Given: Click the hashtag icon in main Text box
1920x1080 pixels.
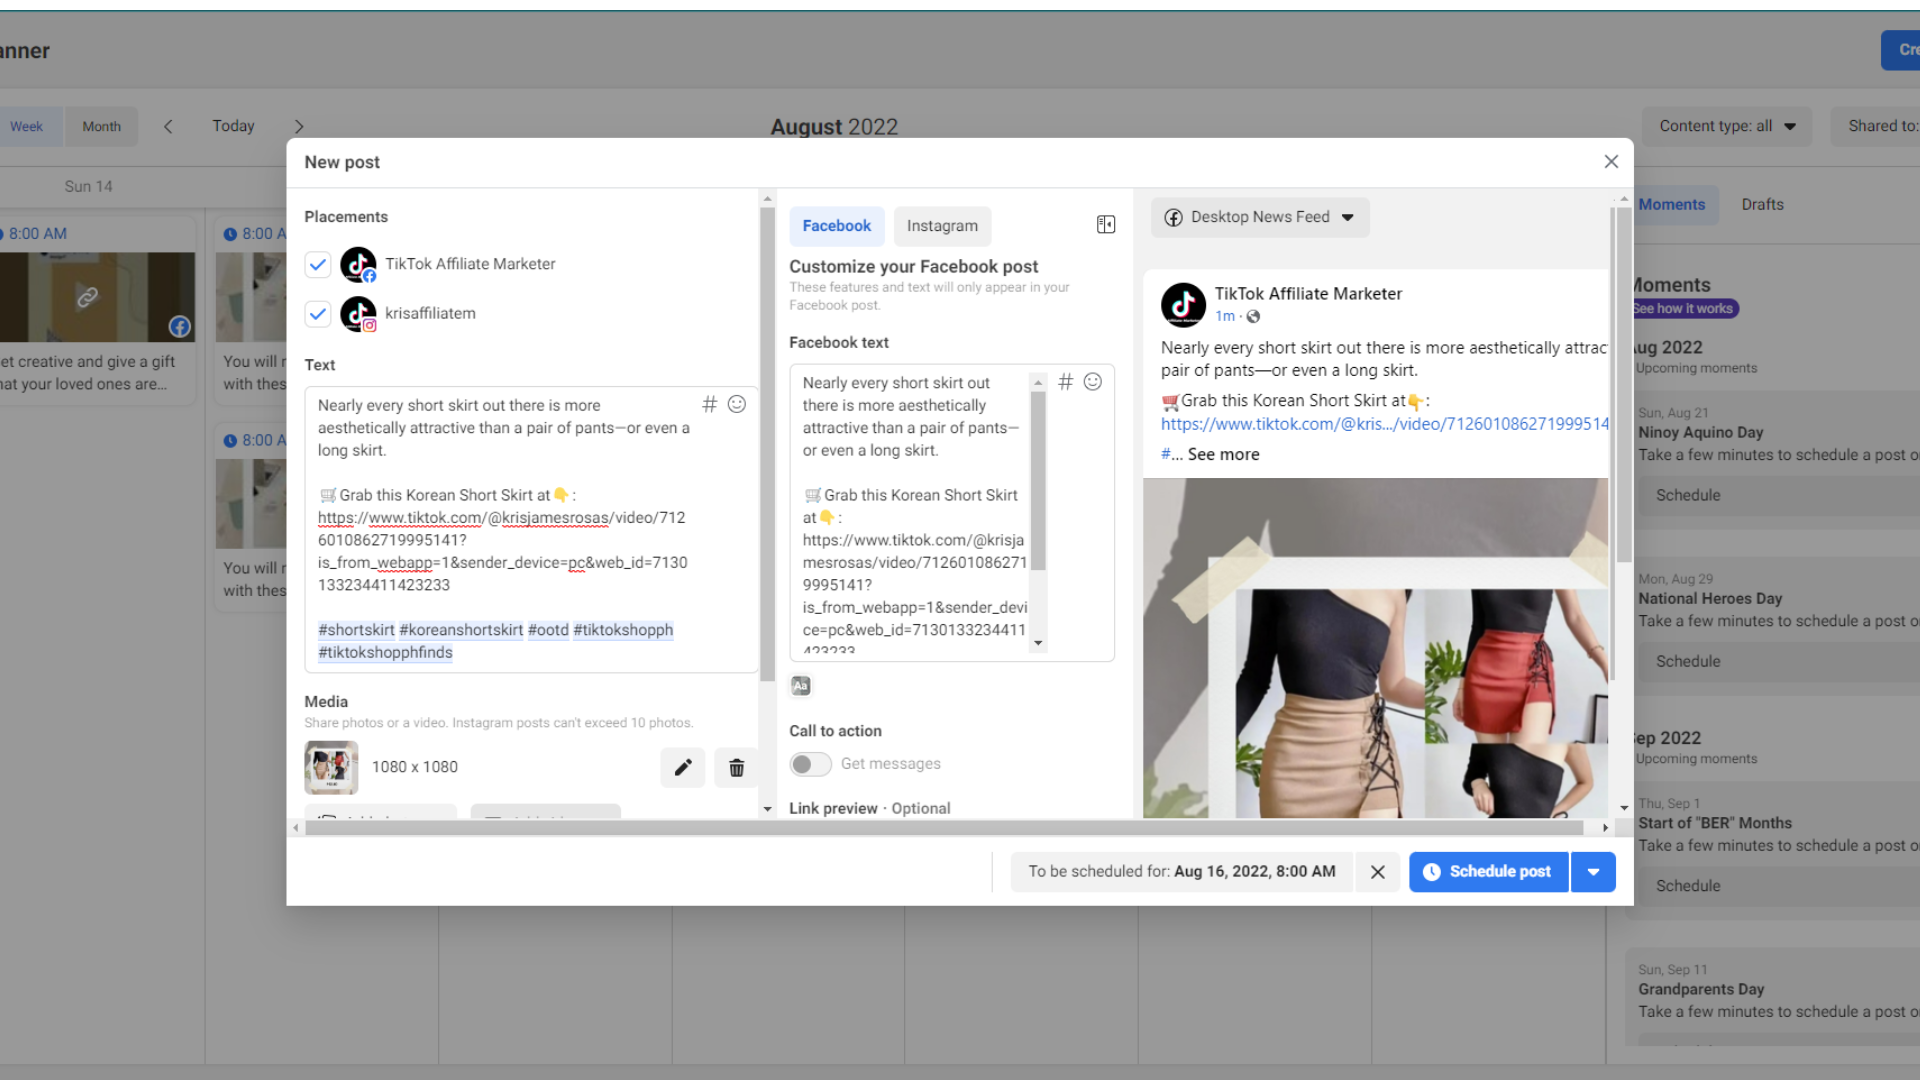Looking at the screenshot, I should [x=709, y=404].
